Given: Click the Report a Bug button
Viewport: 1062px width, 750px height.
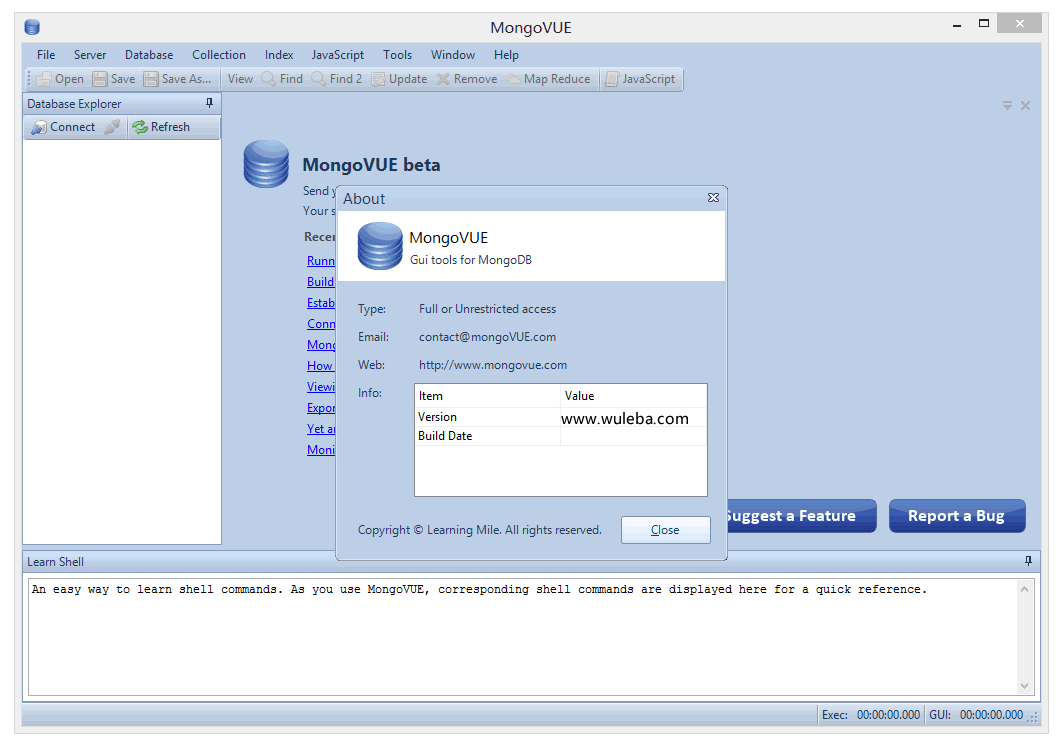Looking at the screenshot, I should pyautogui.click(x=956, y=516).
